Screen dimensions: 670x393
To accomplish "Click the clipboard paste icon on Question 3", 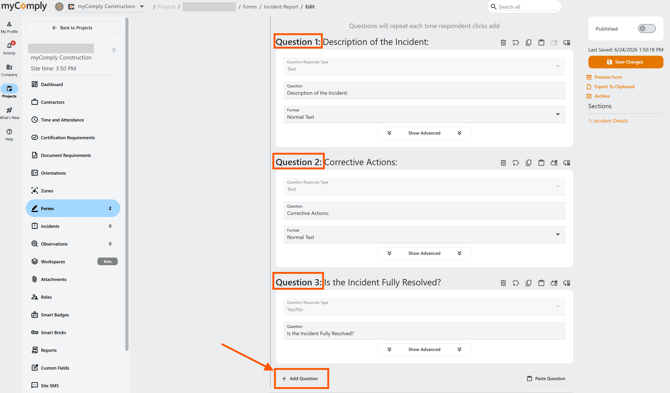I will pos(541,283).
